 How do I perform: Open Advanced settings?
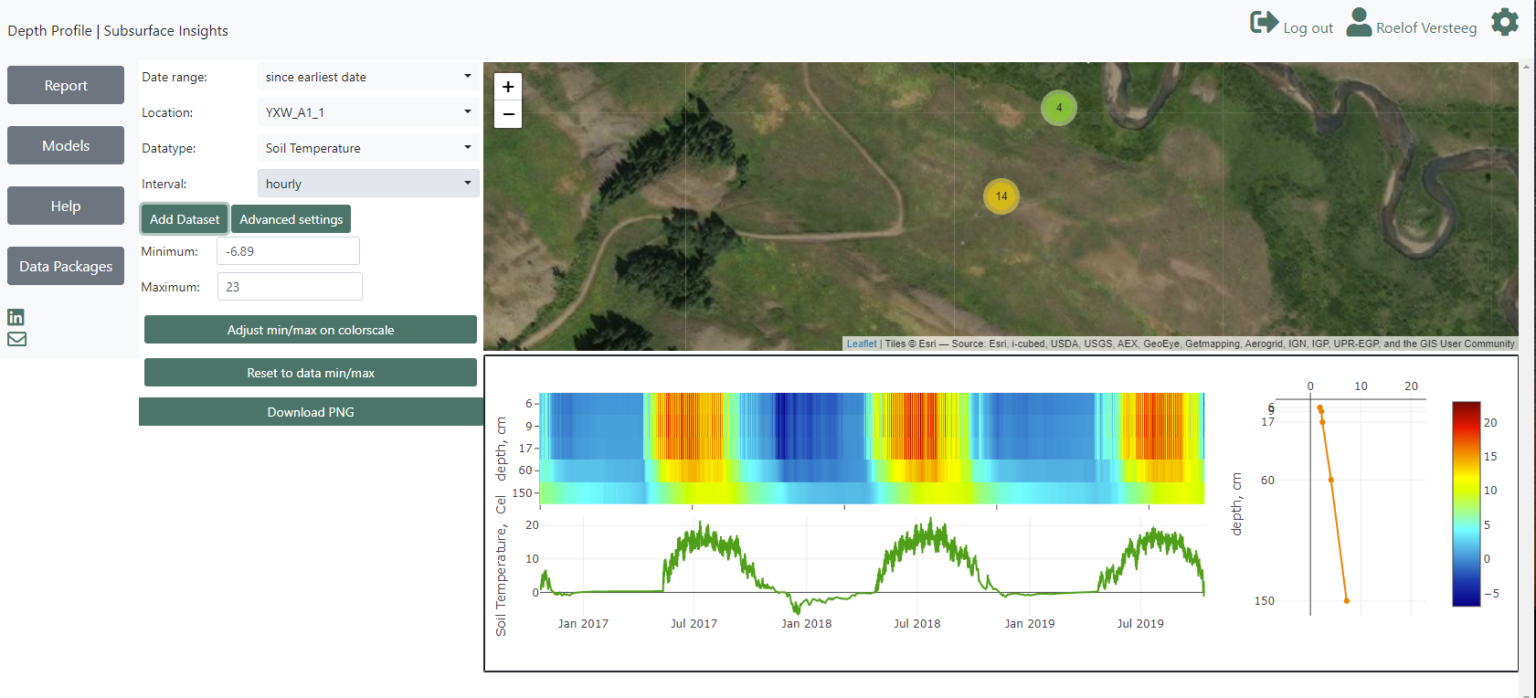click(290, 218)
